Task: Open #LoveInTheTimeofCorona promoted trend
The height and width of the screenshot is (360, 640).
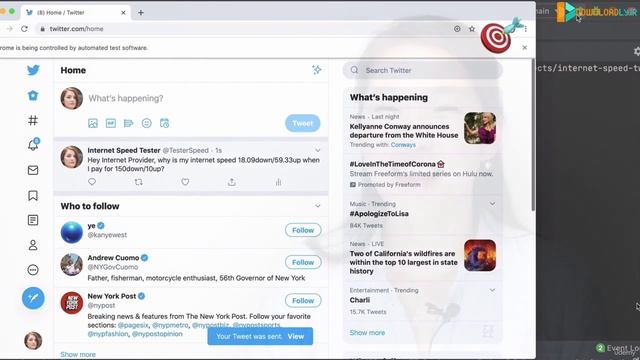Action: (x=422, y=174)
